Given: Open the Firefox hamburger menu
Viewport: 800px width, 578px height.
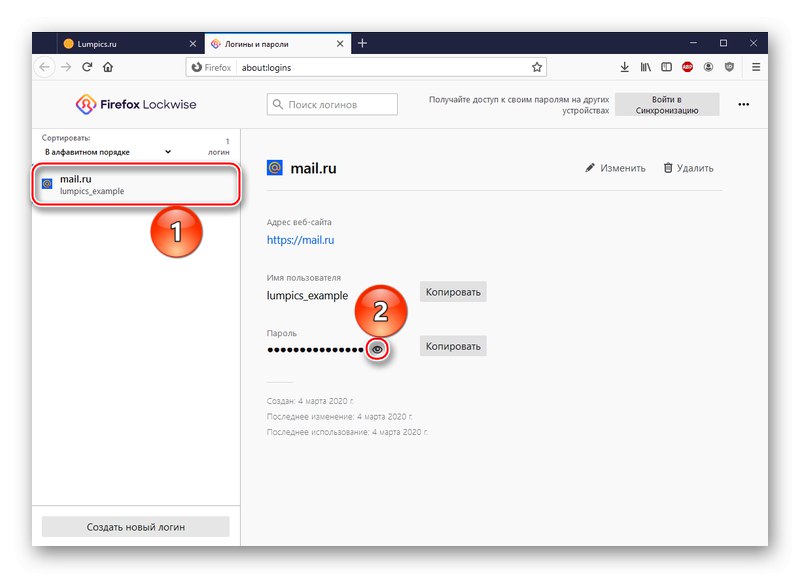Looking at the screenshot, I should 756,67.
